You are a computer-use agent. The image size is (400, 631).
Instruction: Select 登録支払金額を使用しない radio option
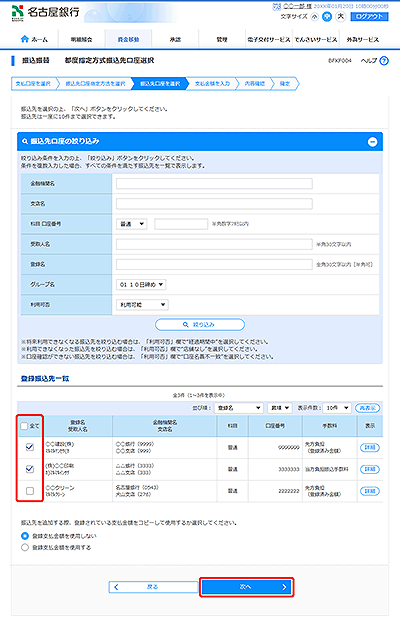click(25, 536)
